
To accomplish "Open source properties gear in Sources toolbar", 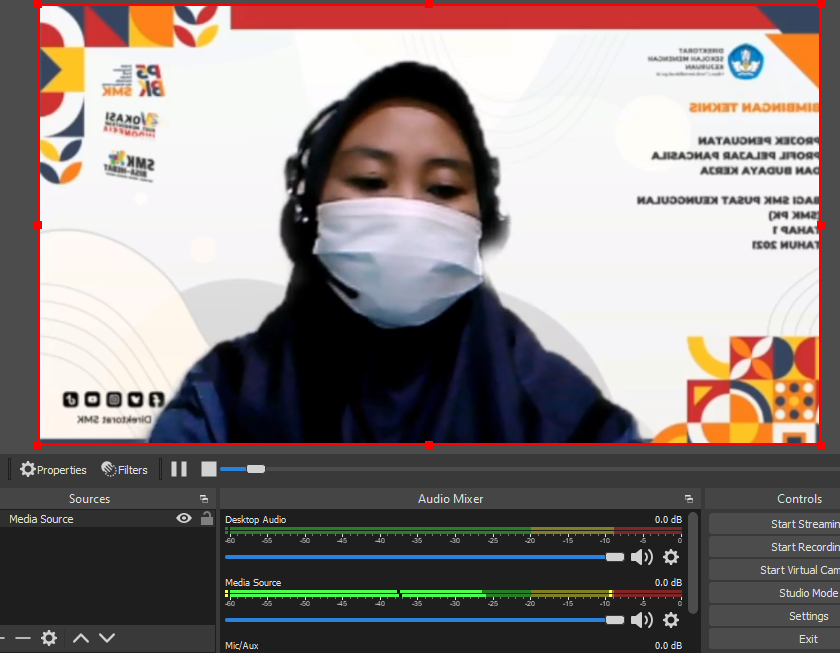I will pyautogui.click(x=49, y=638).
